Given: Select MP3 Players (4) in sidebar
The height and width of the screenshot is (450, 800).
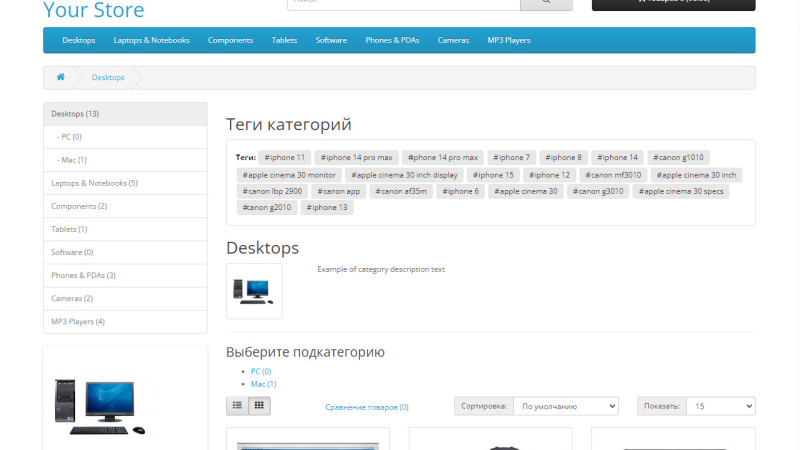Looking at the screenshot, I should click(x=126, y=321).
